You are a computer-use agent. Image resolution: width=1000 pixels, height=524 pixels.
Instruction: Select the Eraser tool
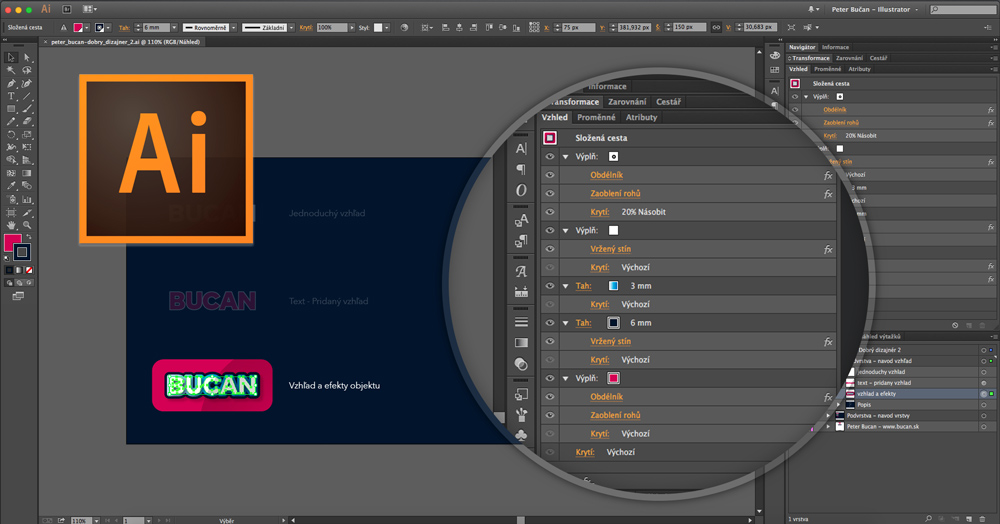tap(27, 121)
